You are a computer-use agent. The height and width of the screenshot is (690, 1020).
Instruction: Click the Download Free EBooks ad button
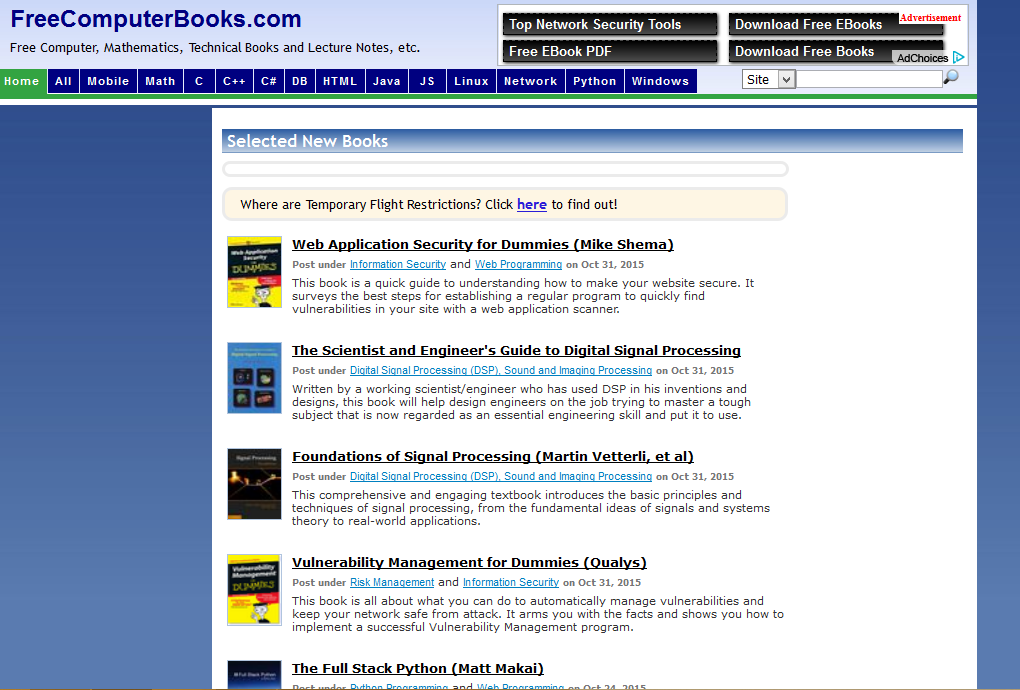coord(835,24)
